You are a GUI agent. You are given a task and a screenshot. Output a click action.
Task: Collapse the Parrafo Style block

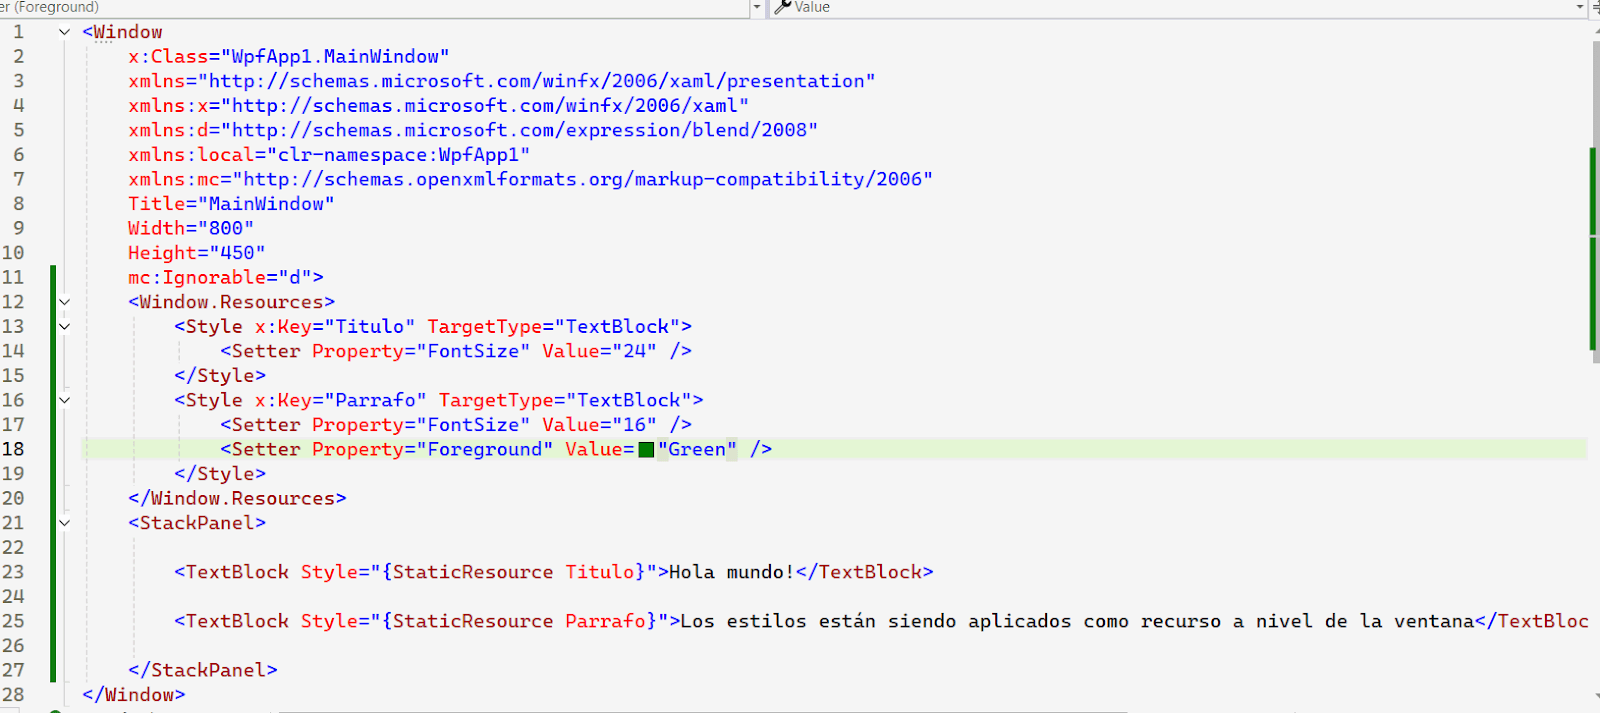(64, 400)
